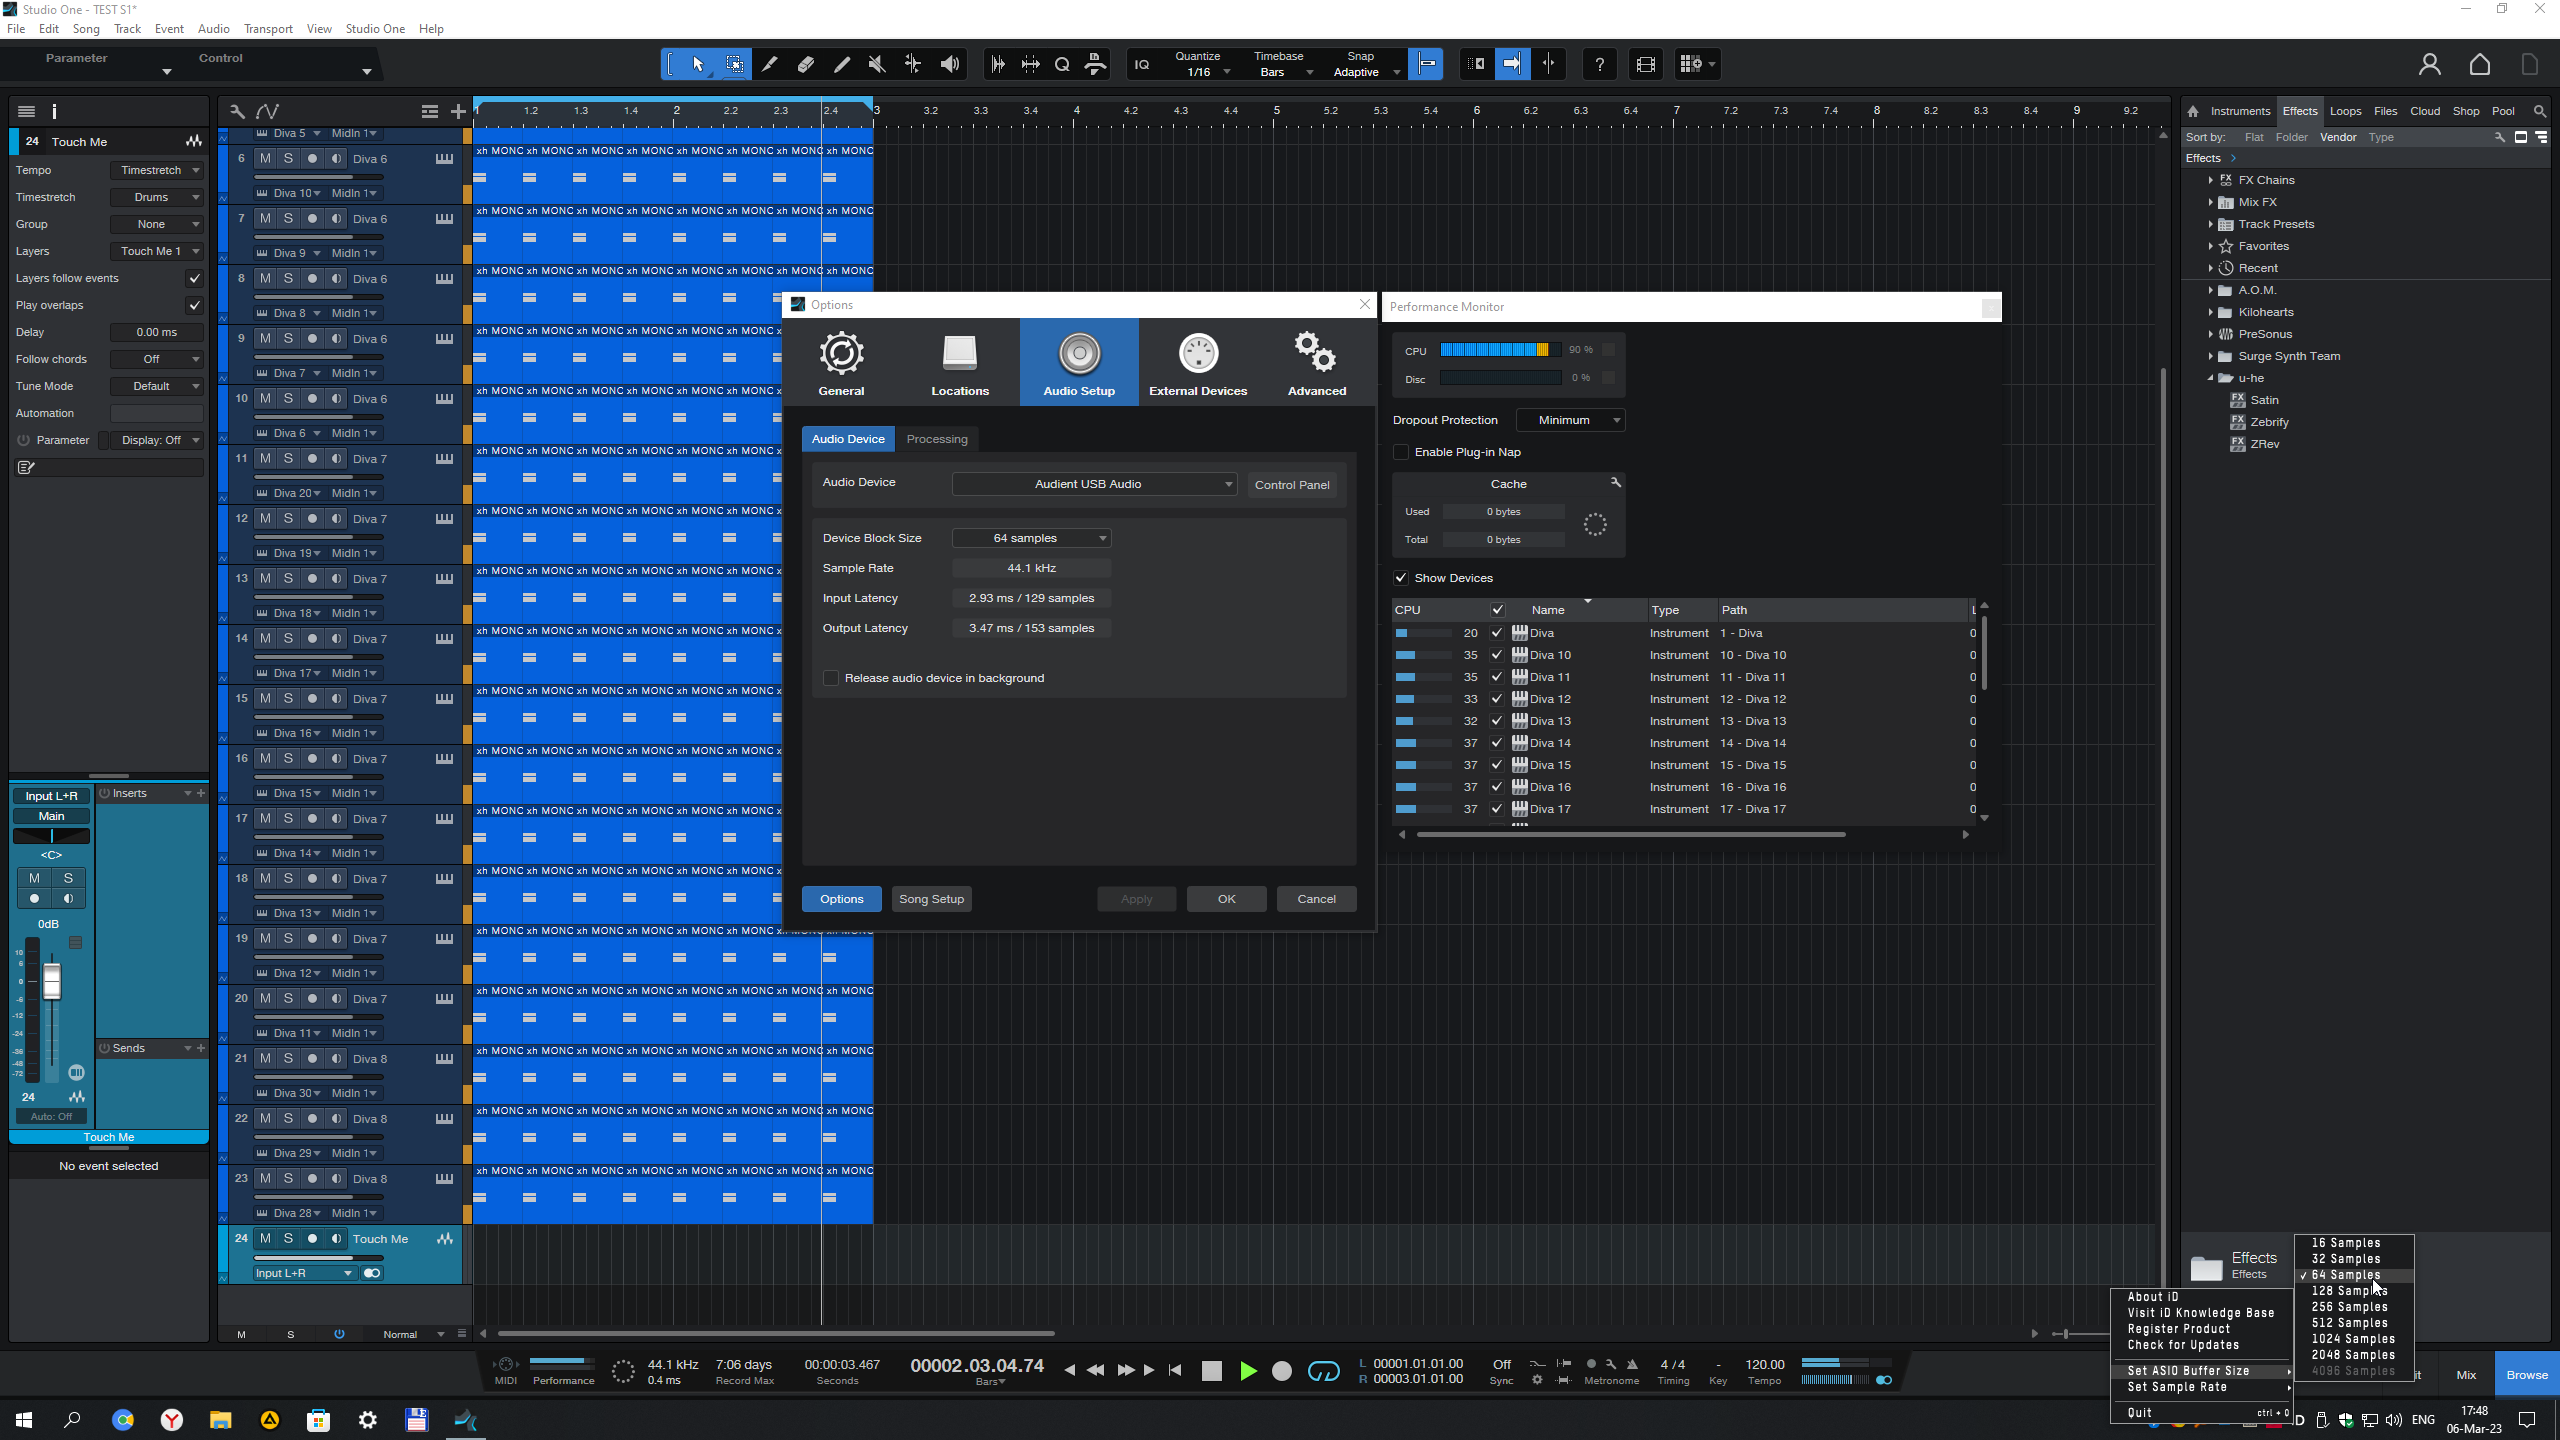This screenshot has height=1440, width=2560.
Task: Enable Plug-in Nap checkbox
Action: (x=1402, y=452)
